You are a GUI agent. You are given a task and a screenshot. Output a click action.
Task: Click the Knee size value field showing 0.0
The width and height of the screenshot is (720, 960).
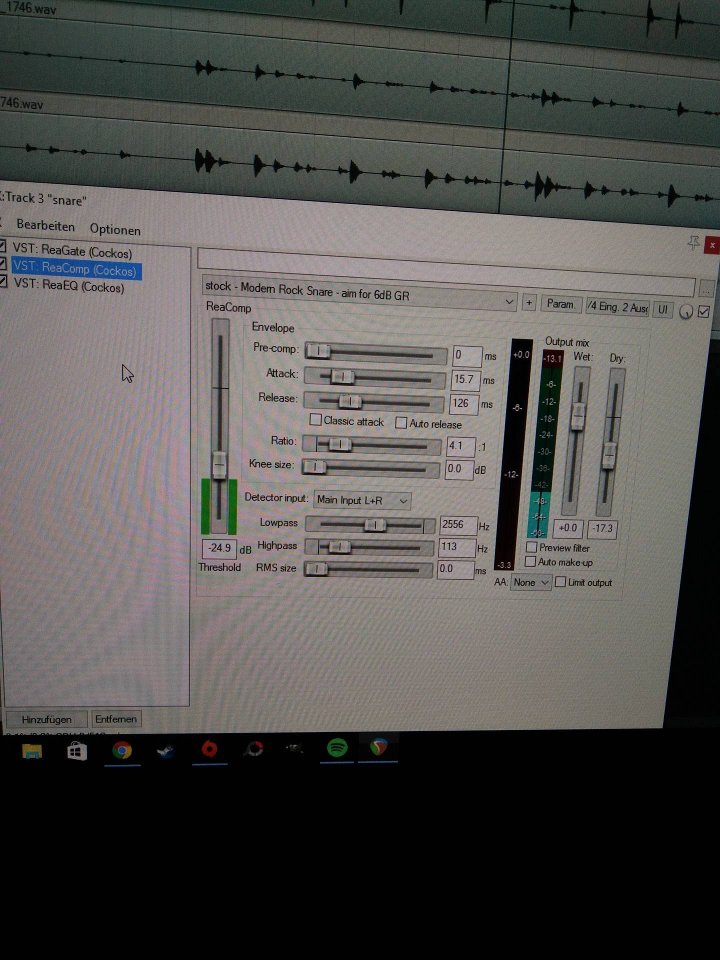(x=459, y=469)
